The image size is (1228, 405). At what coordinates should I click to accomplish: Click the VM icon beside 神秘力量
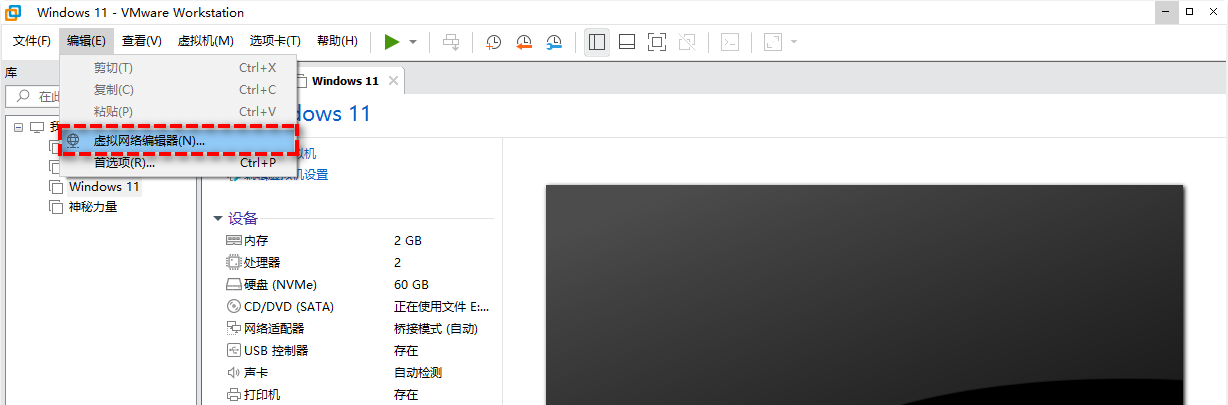click(56, 207)
